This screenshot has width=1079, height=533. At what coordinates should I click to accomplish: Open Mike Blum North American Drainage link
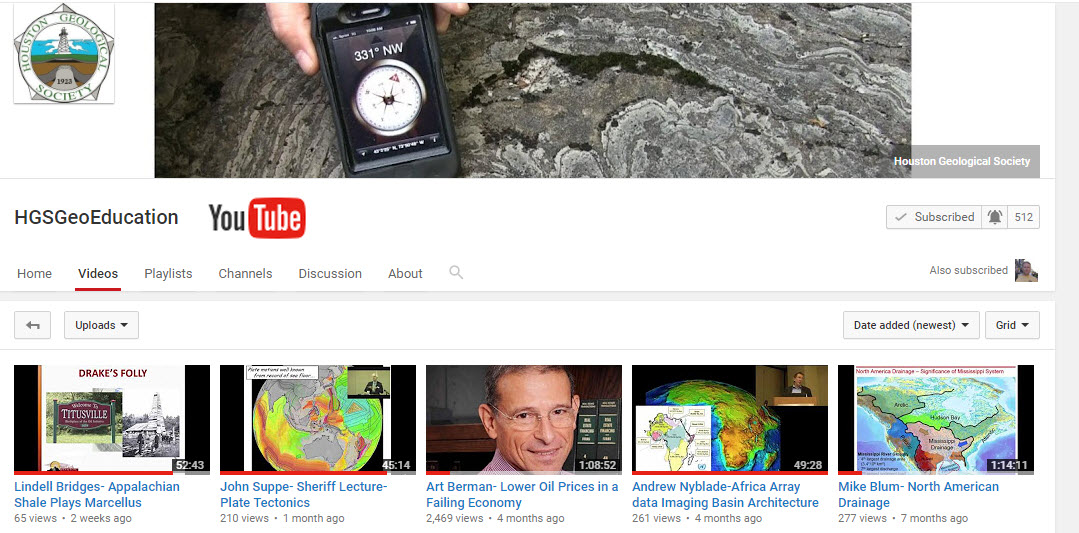point(918,494)
